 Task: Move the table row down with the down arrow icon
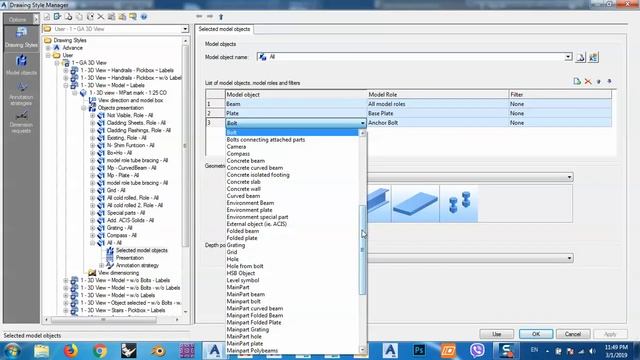point(609,82)
